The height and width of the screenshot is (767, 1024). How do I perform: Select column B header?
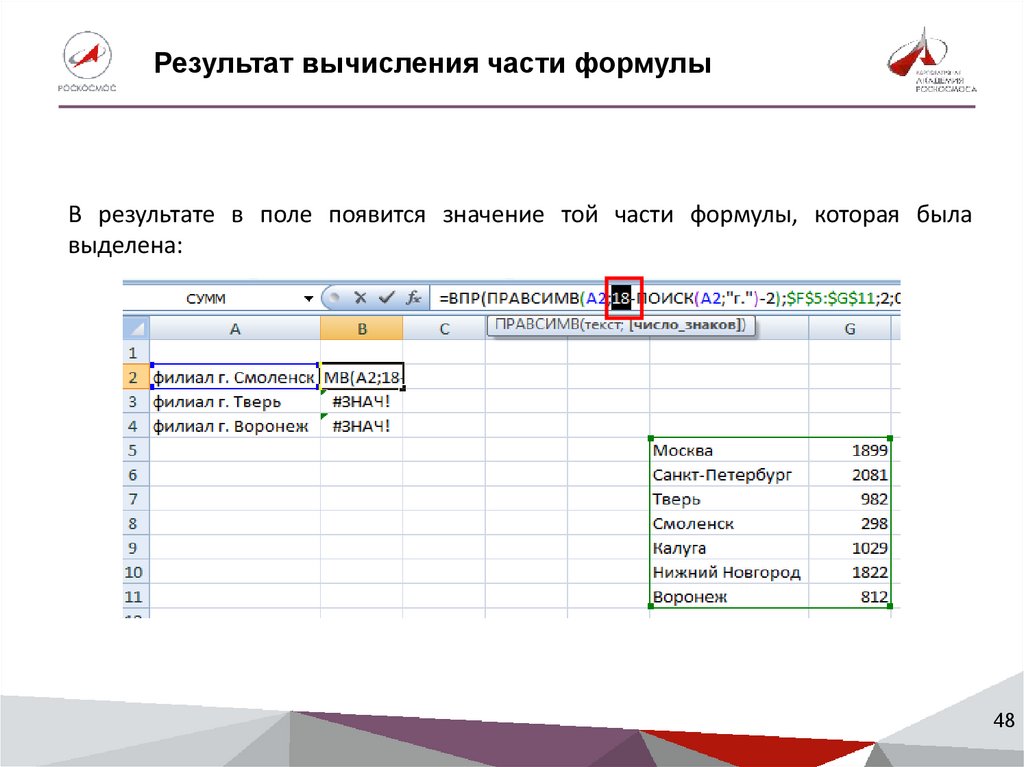(x=361, y=328)
